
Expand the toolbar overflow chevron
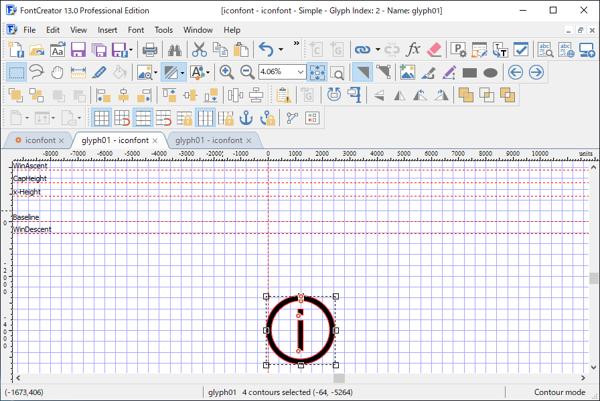pos(296,43)
